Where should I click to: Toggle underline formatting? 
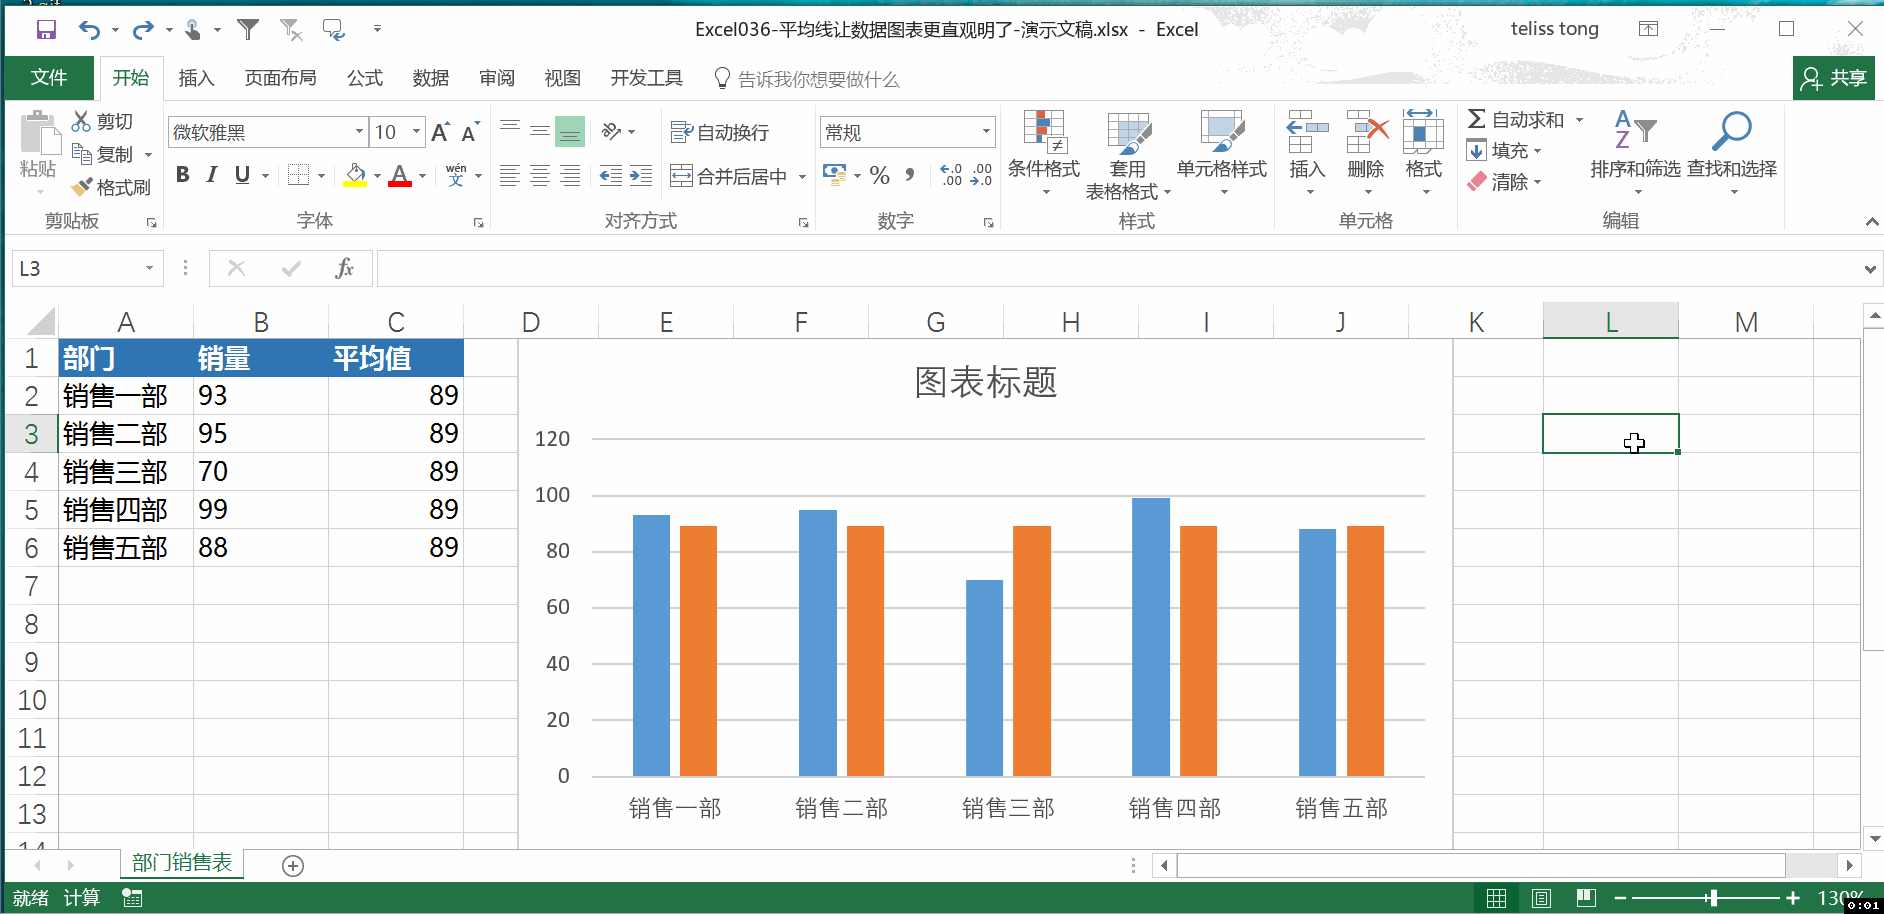tap(242, 175)
